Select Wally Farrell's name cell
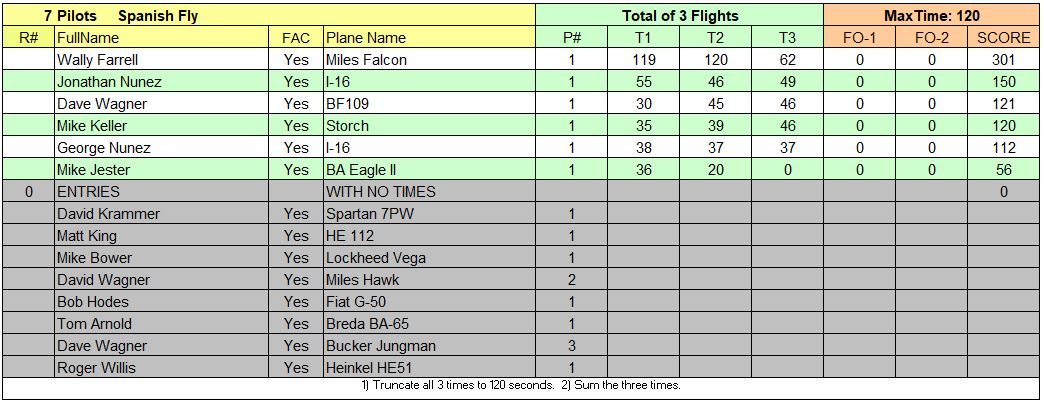 (162, 59)
